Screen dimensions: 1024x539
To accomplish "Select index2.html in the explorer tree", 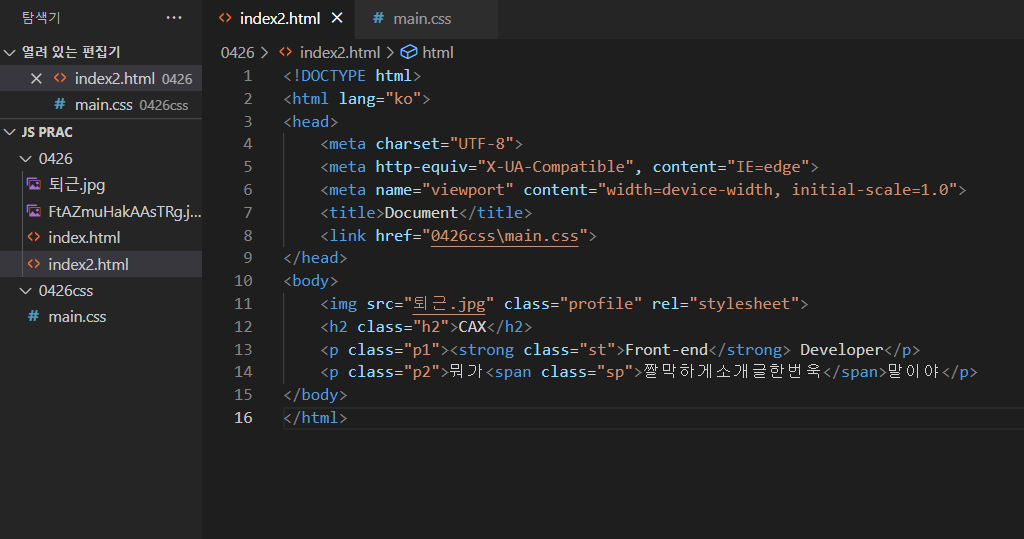I will point(101,265).
